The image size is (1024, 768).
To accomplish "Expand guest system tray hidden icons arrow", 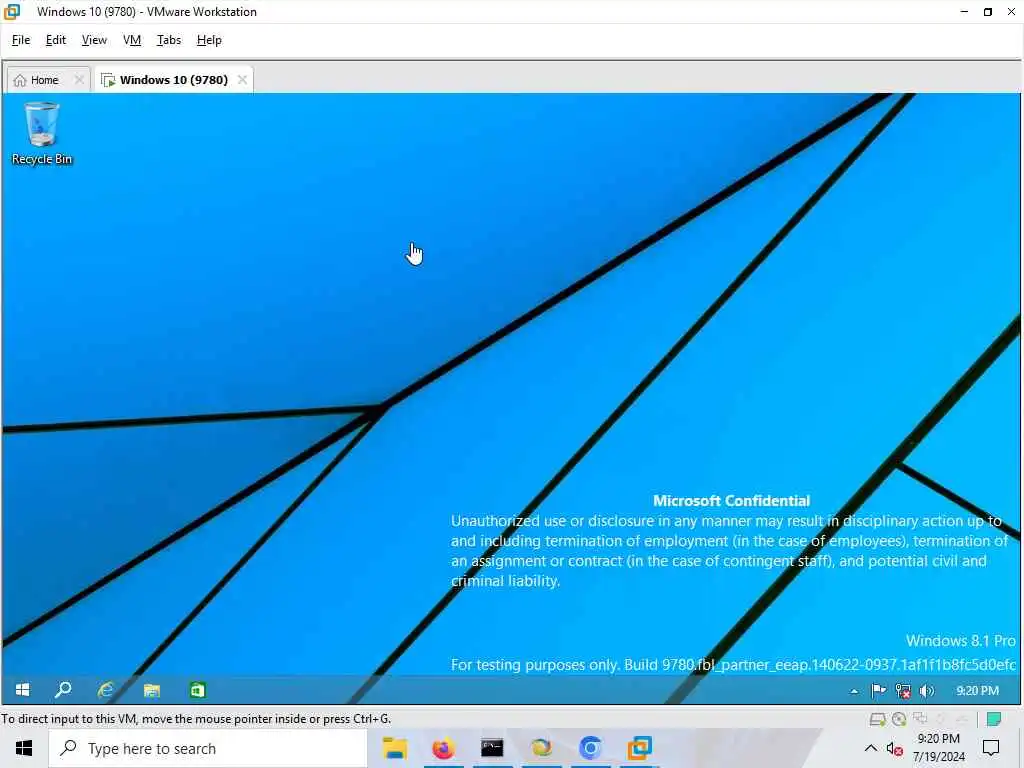I will [854, 691].
